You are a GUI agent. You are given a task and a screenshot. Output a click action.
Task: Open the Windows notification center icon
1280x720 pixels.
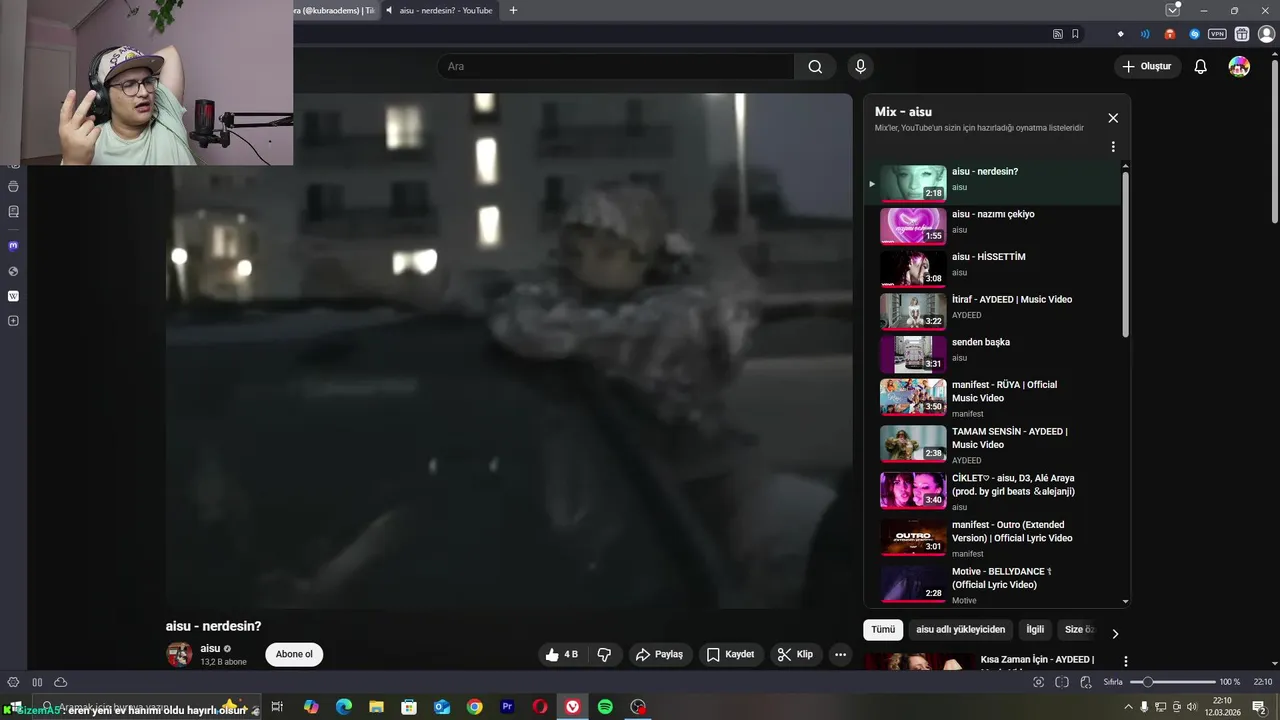point(1259,707)
